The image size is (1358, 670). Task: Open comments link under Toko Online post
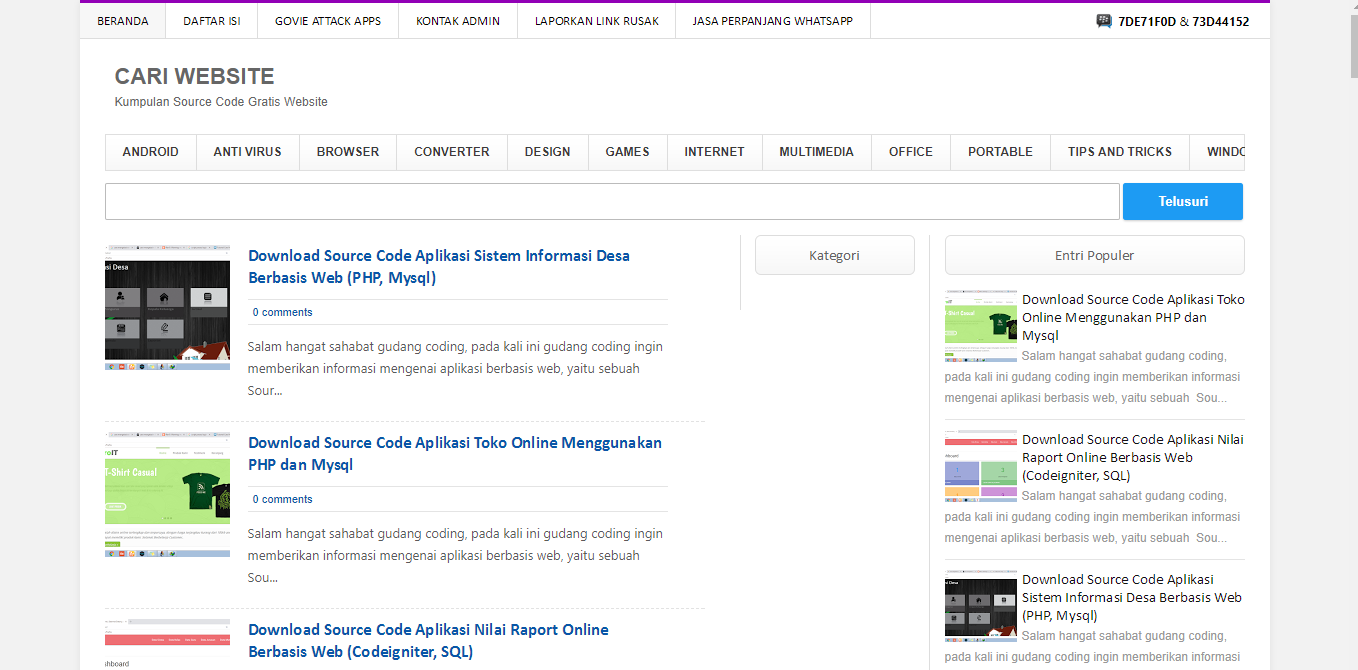(x=282, y=499)
